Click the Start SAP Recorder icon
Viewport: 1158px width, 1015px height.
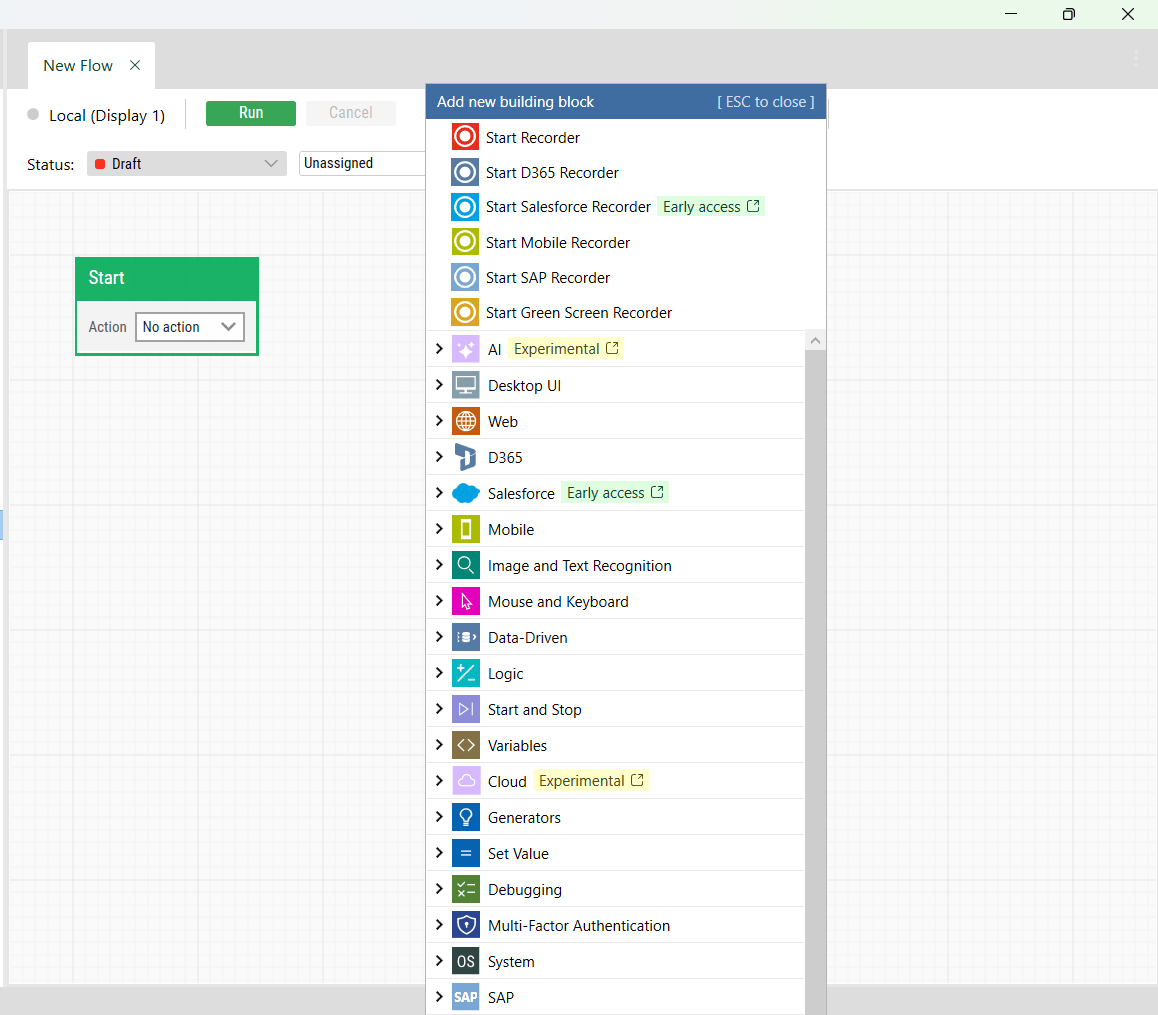[x=464, y=277]
